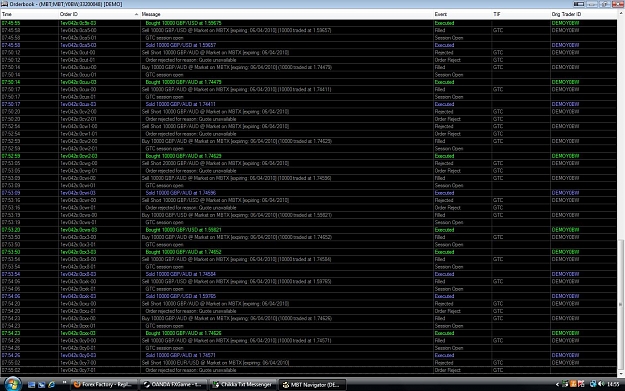
Task: Click 'Order Reject' event at 07:50:12
Action: click(x=447, y=60)
